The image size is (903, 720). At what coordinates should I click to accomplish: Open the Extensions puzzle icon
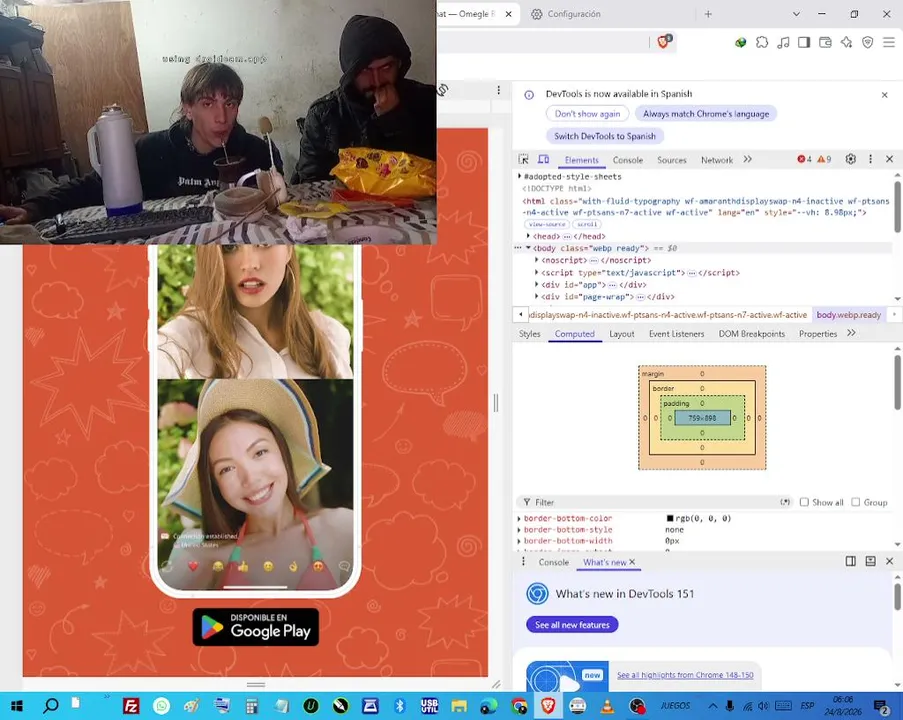point(762,42)
